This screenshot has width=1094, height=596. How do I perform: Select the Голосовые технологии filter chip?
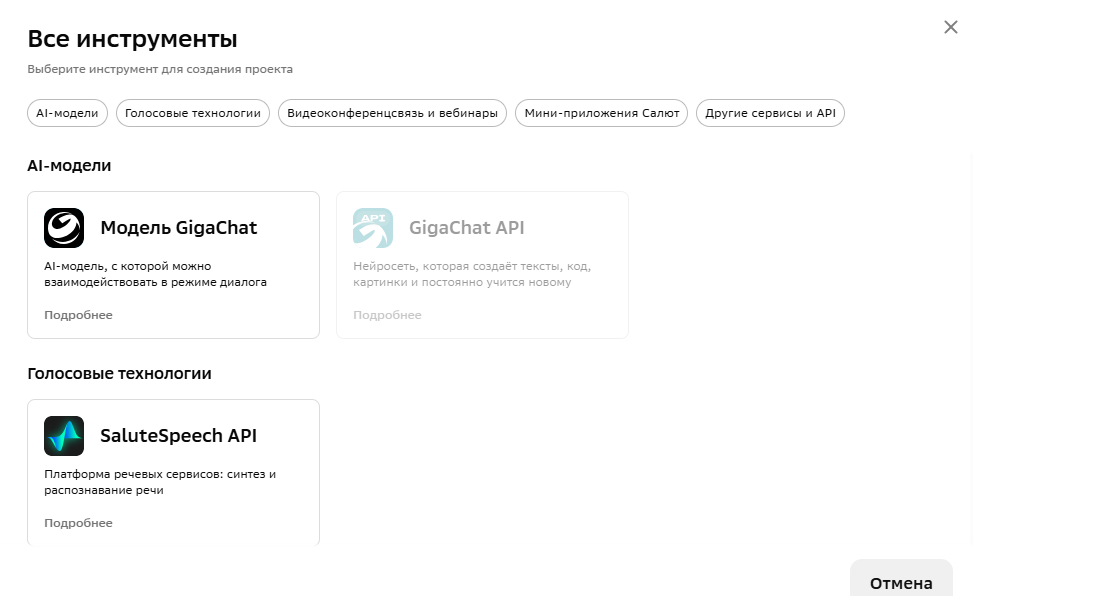pyautogui.click(x=193, y=113)
